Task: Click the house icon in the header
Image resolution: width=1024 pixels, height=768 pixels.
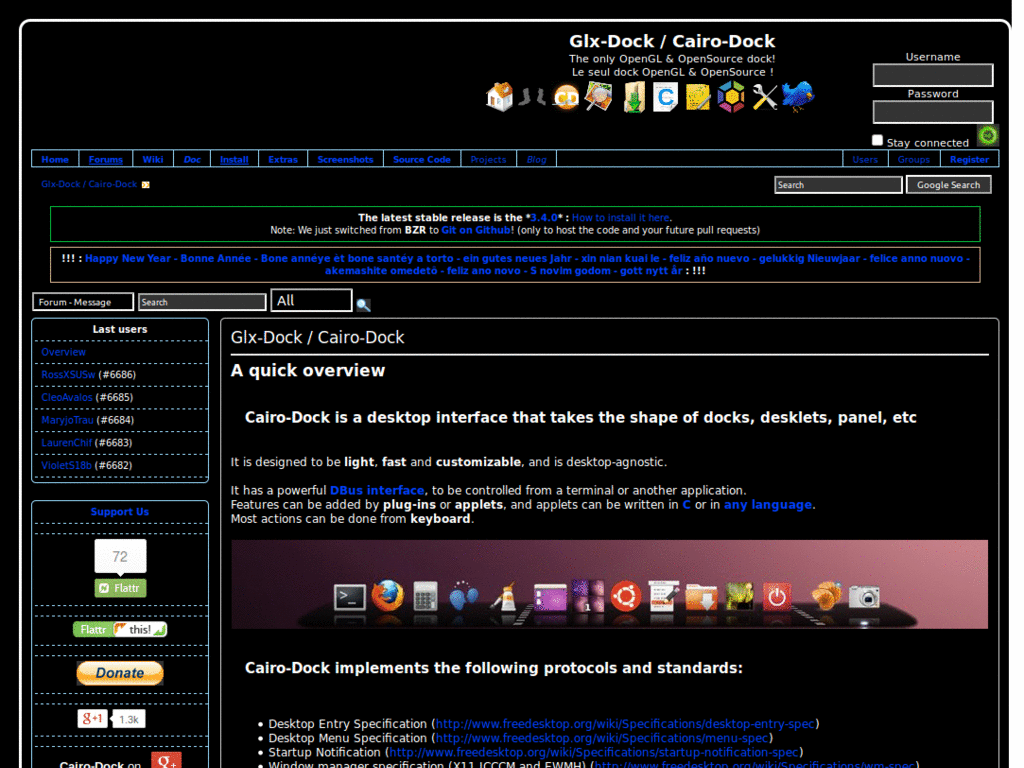Action: (500, 97)
